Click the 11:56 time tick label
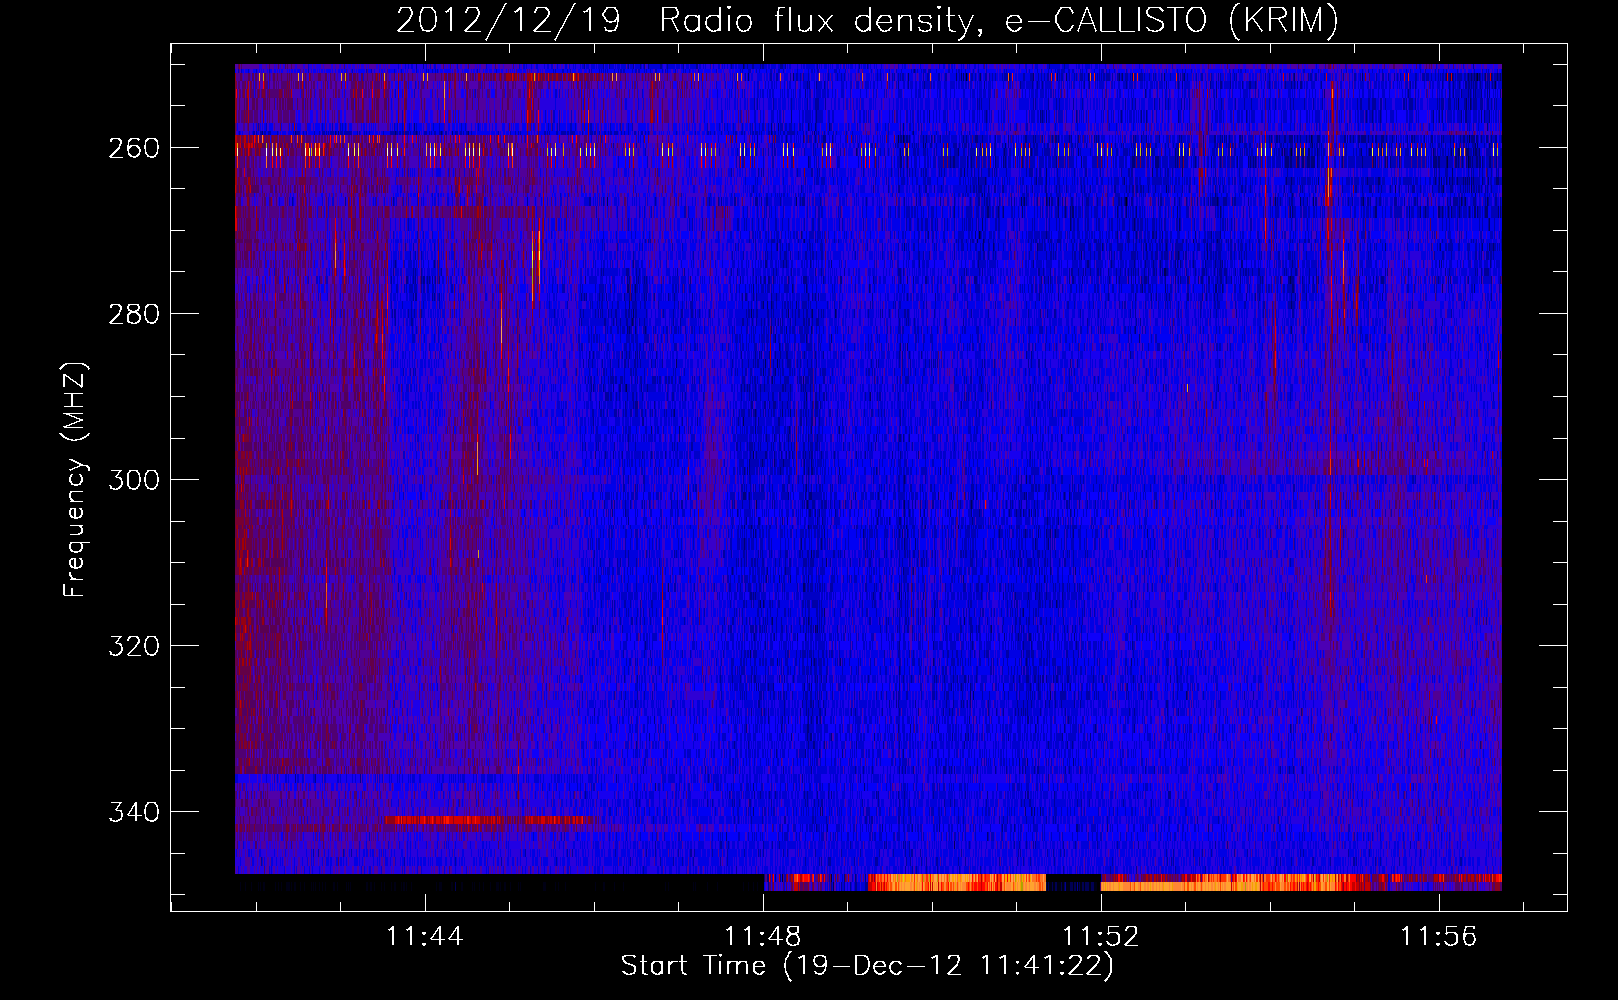Screen dimensions: 1618x1000 click(x=1438, y=937)
